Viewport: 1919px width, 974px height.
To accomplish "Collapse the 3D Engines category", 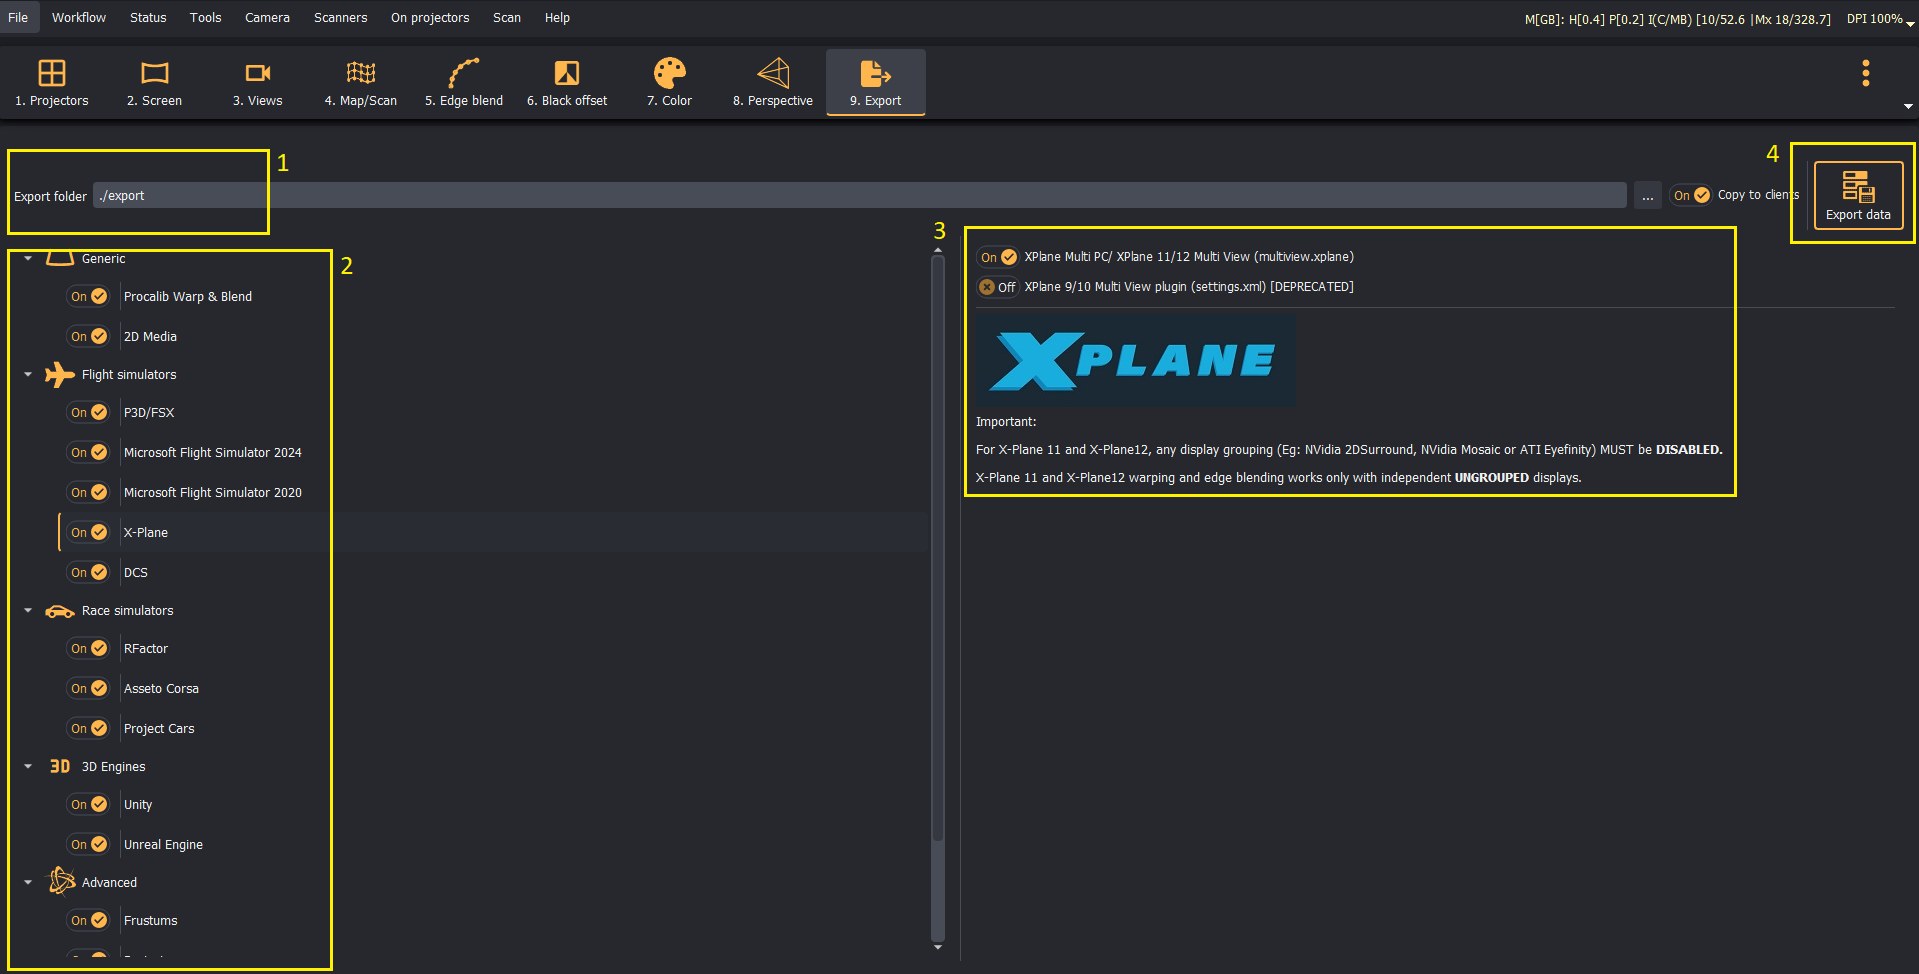I will [x=28, y=767].
